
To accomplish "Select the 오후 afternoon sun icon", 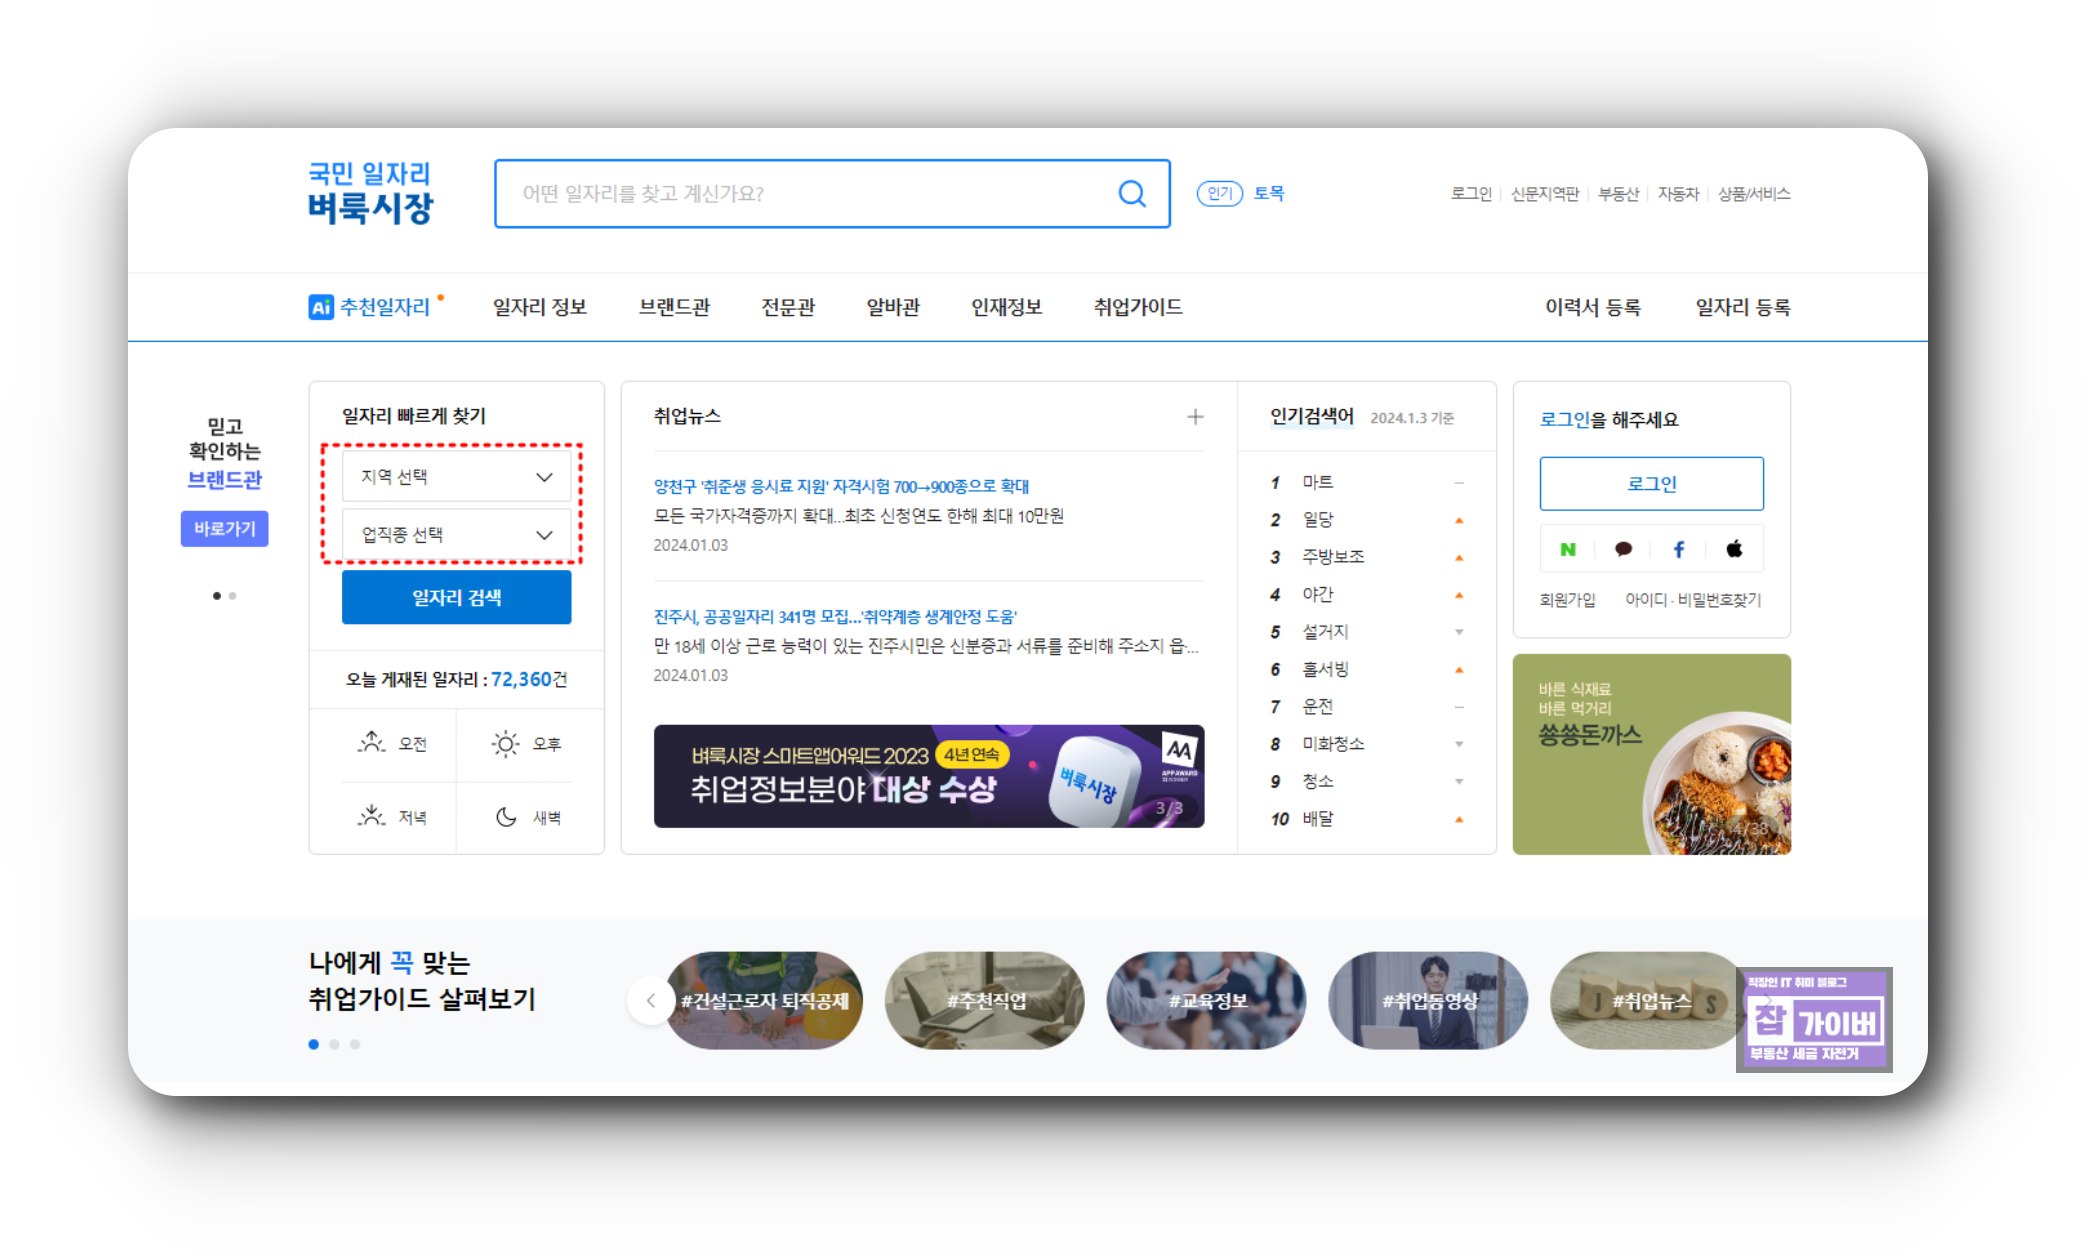I will tap(505, 743).
